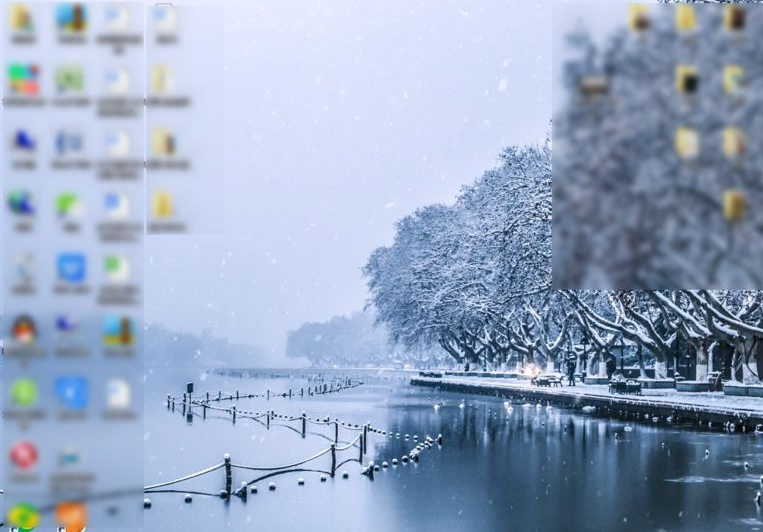Open the wide dark brown icon in blurred right panel
Image resolution: width=763 pixels, height=532 pixels.
coord(594,86)
